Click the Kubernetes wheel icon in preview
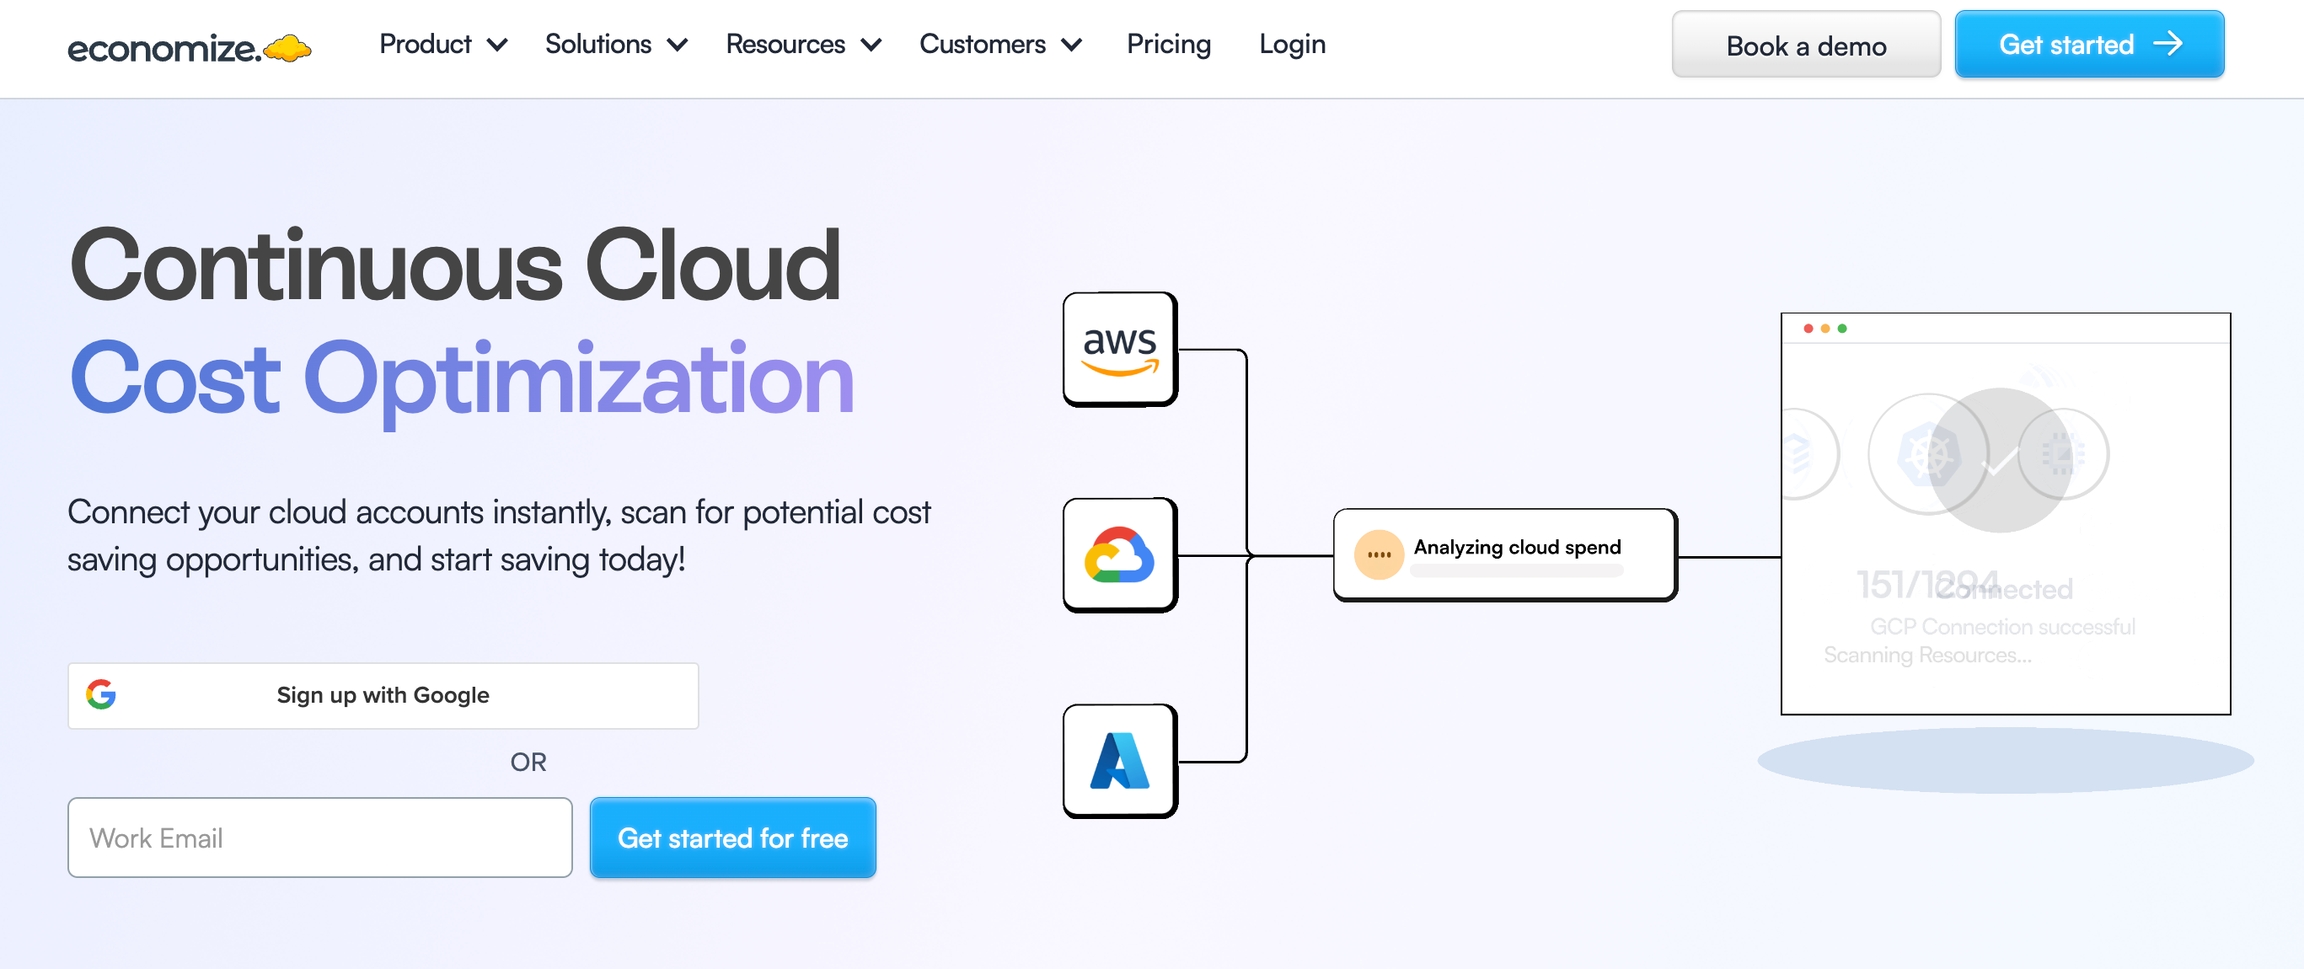 [1927, 455]
